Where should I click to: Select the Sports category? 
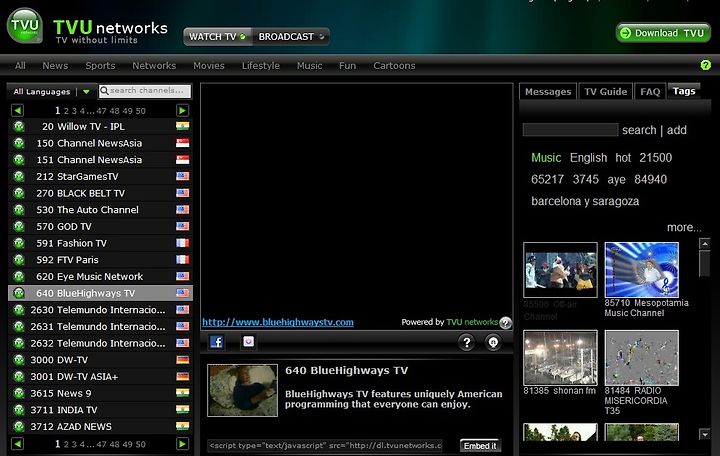tap(100, 66)
